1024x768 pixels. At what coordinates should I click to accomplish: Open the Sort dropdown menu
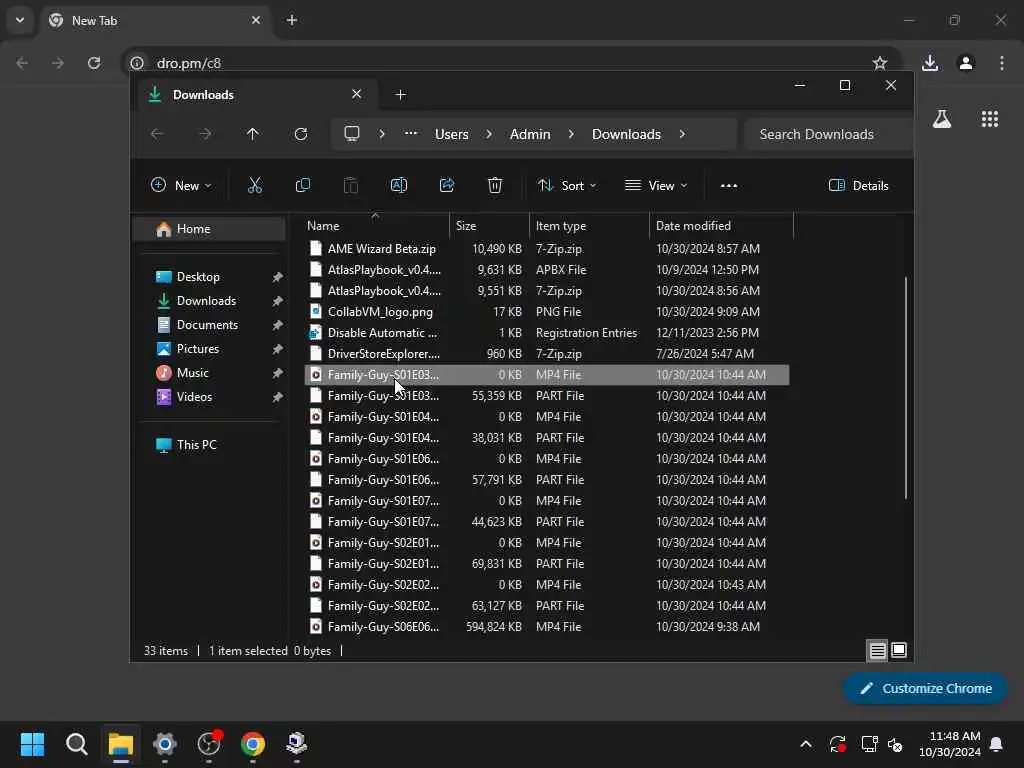pyautogui.click(x=567, y=185)
